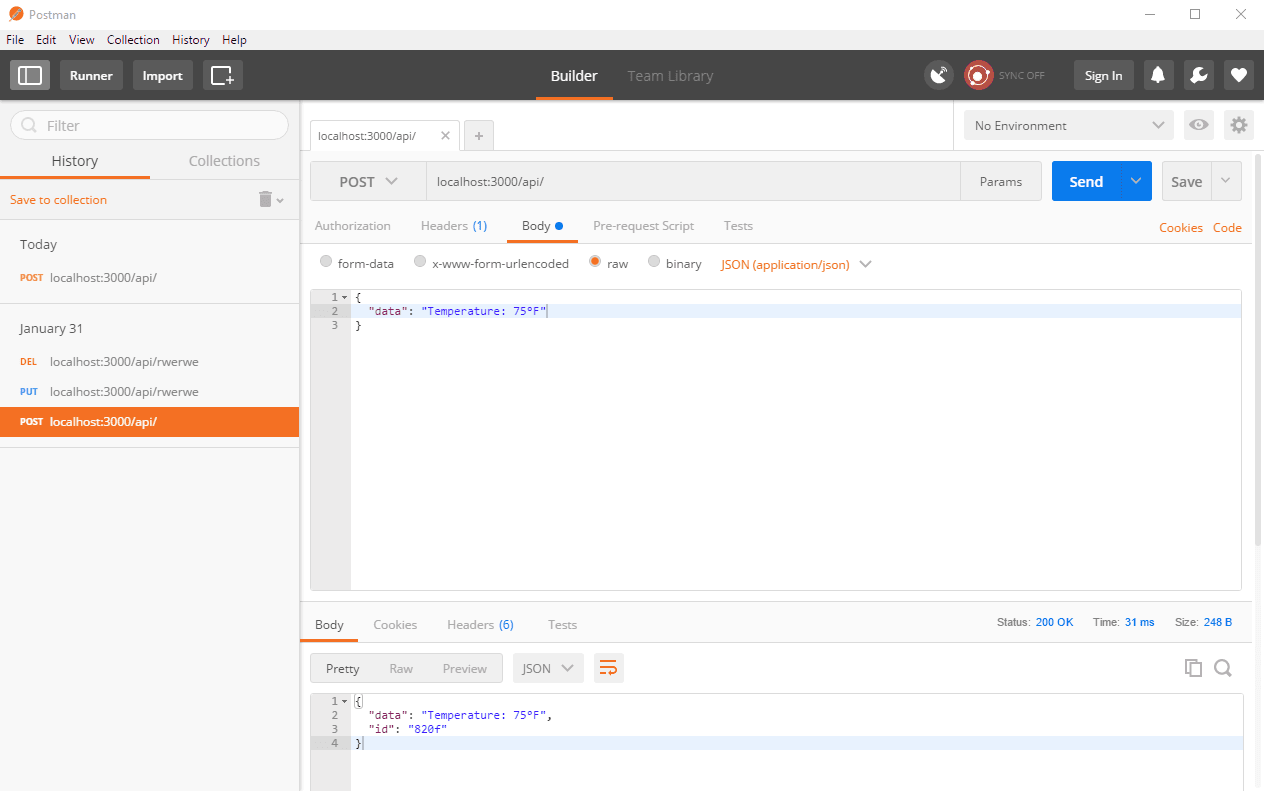Open the POST method dropdown
Image resolution: width=1264 pixels, height=791 pixels.
pos(368,182)
